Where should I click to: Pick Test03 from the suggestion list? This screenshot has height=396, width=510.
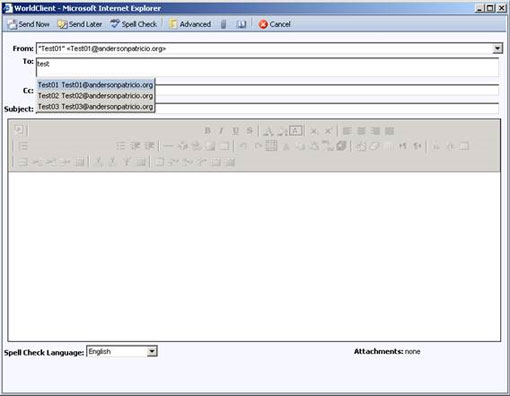pos(95,107)
